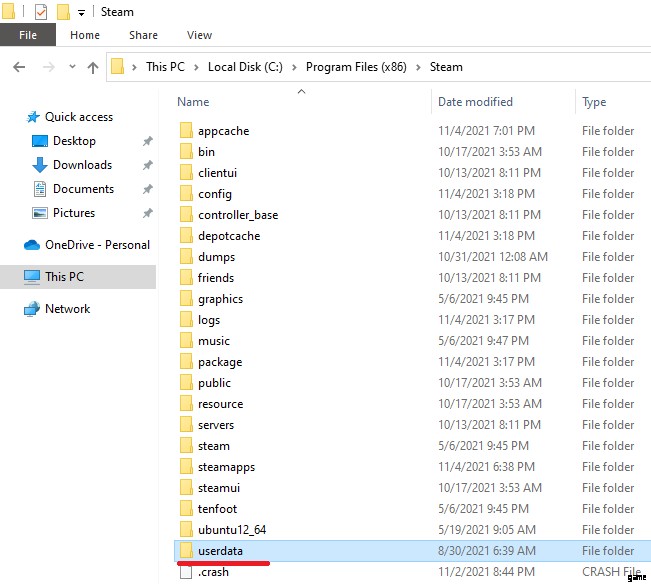Screen dimensions: 651x584
Task: Click the Properties icon in title bar
Action: [x=41, y=12]
